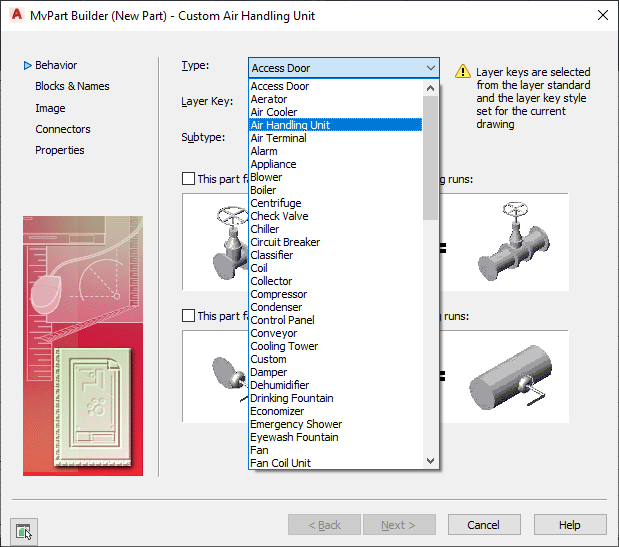Open the Properties step
The image size is (619, 547).
(60, 150)
